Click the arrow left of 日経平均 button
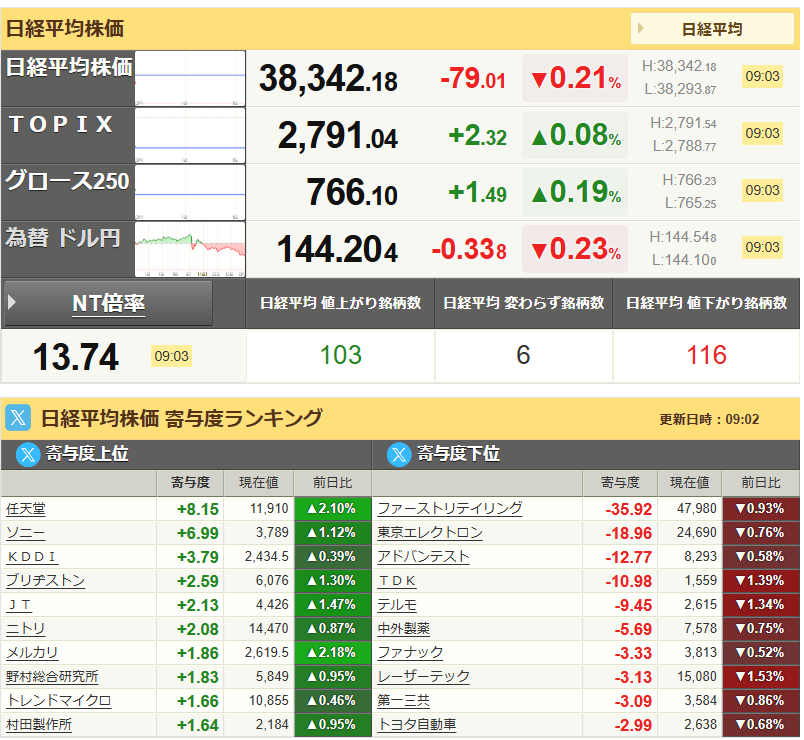 [x=641, y=28]
